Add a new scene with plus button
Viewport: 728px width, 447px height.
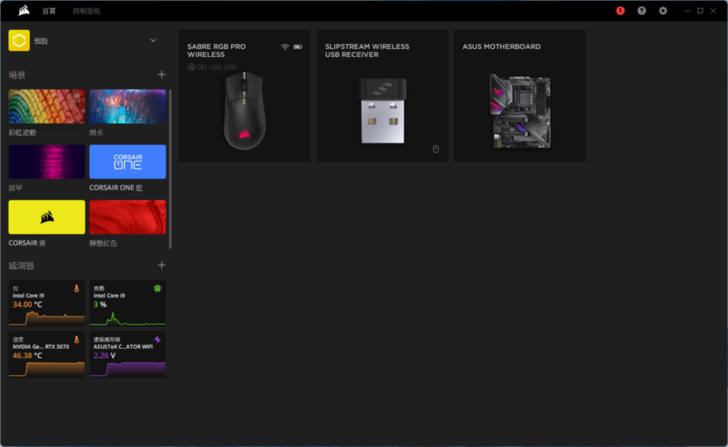tap(162, 75)
